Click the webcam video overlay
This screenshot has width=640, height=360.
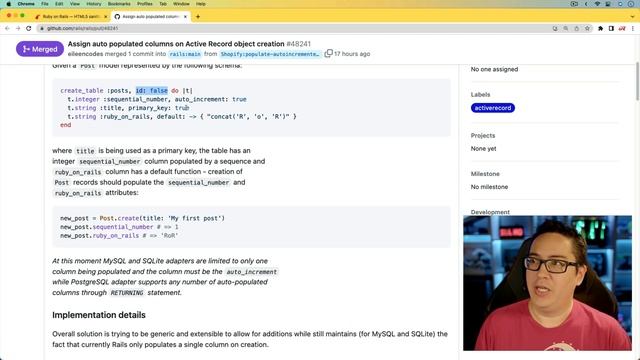click(547, 283)
